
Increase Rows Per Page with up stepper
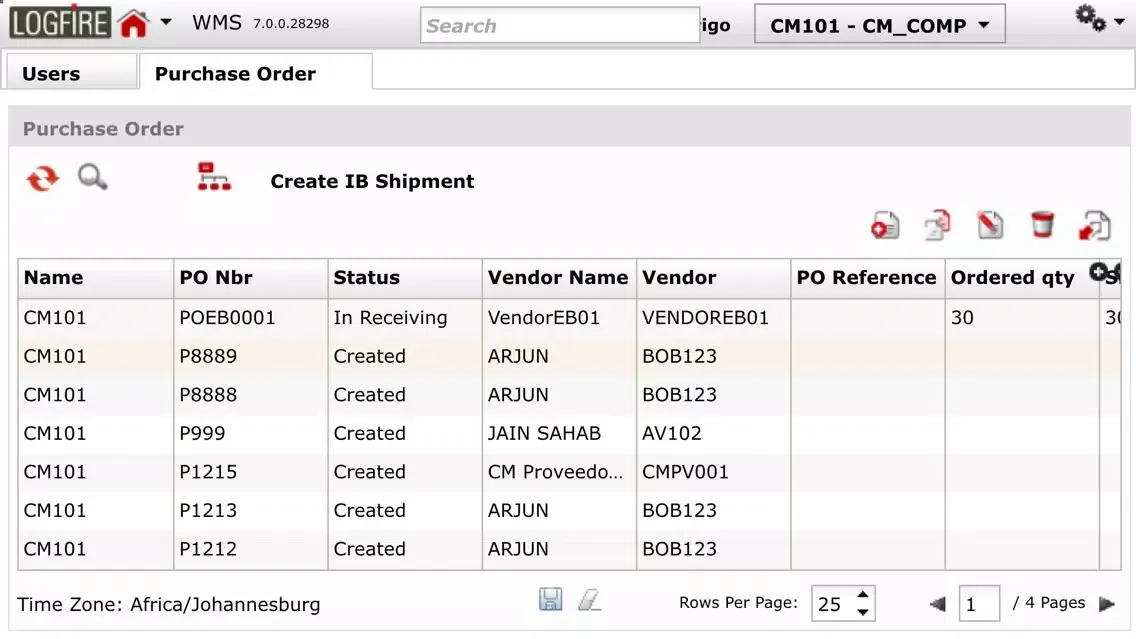pyautogui.click(x=863, y=594)
